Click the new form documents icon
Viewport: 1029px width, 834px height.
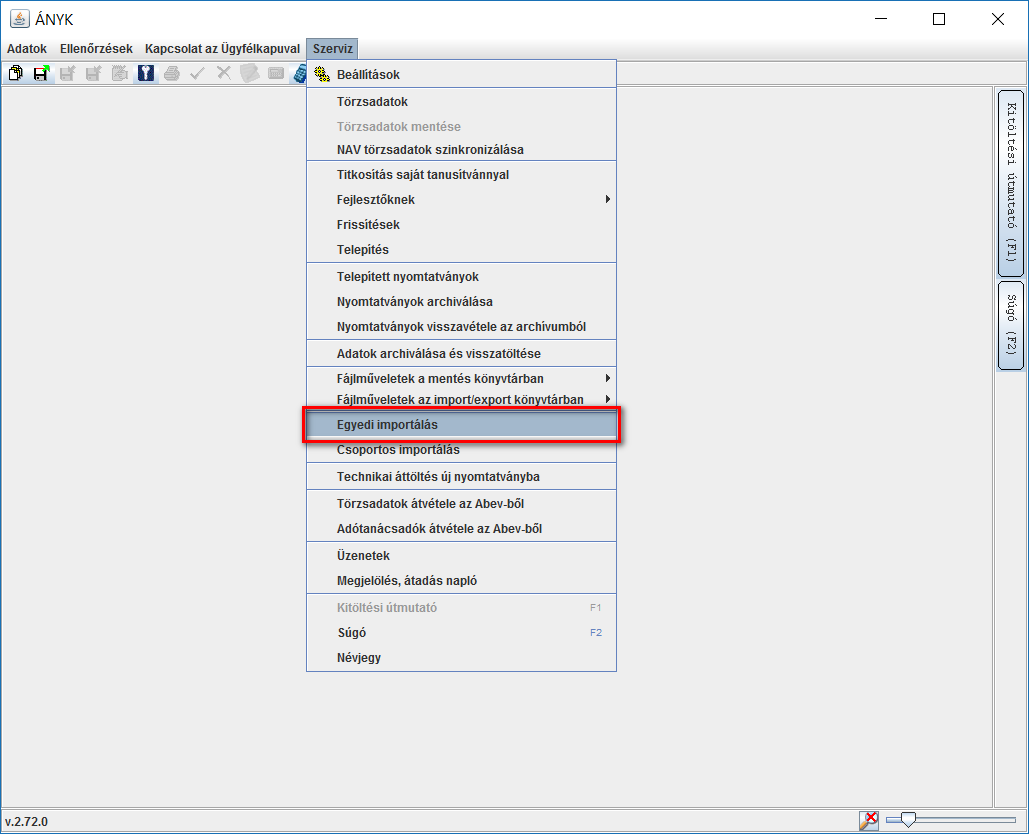coord(15,73)
